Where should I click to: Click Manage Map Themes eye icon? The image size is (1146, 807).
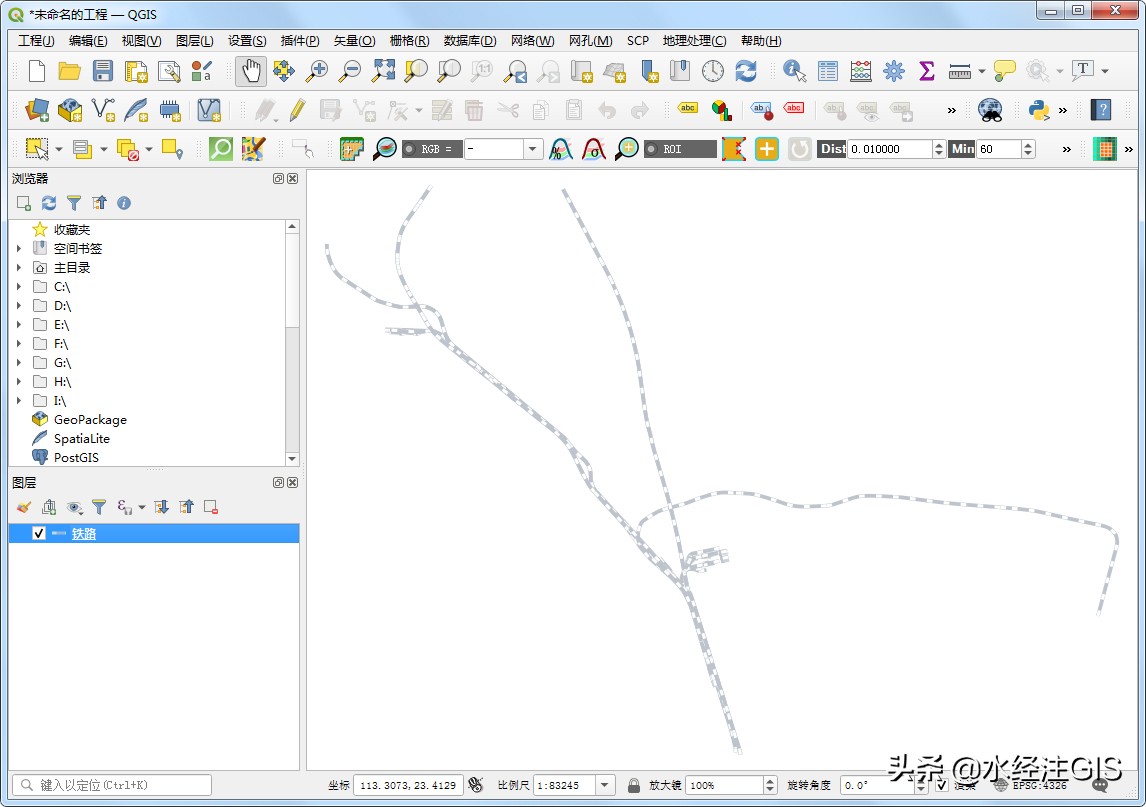(x=73, y=507)
